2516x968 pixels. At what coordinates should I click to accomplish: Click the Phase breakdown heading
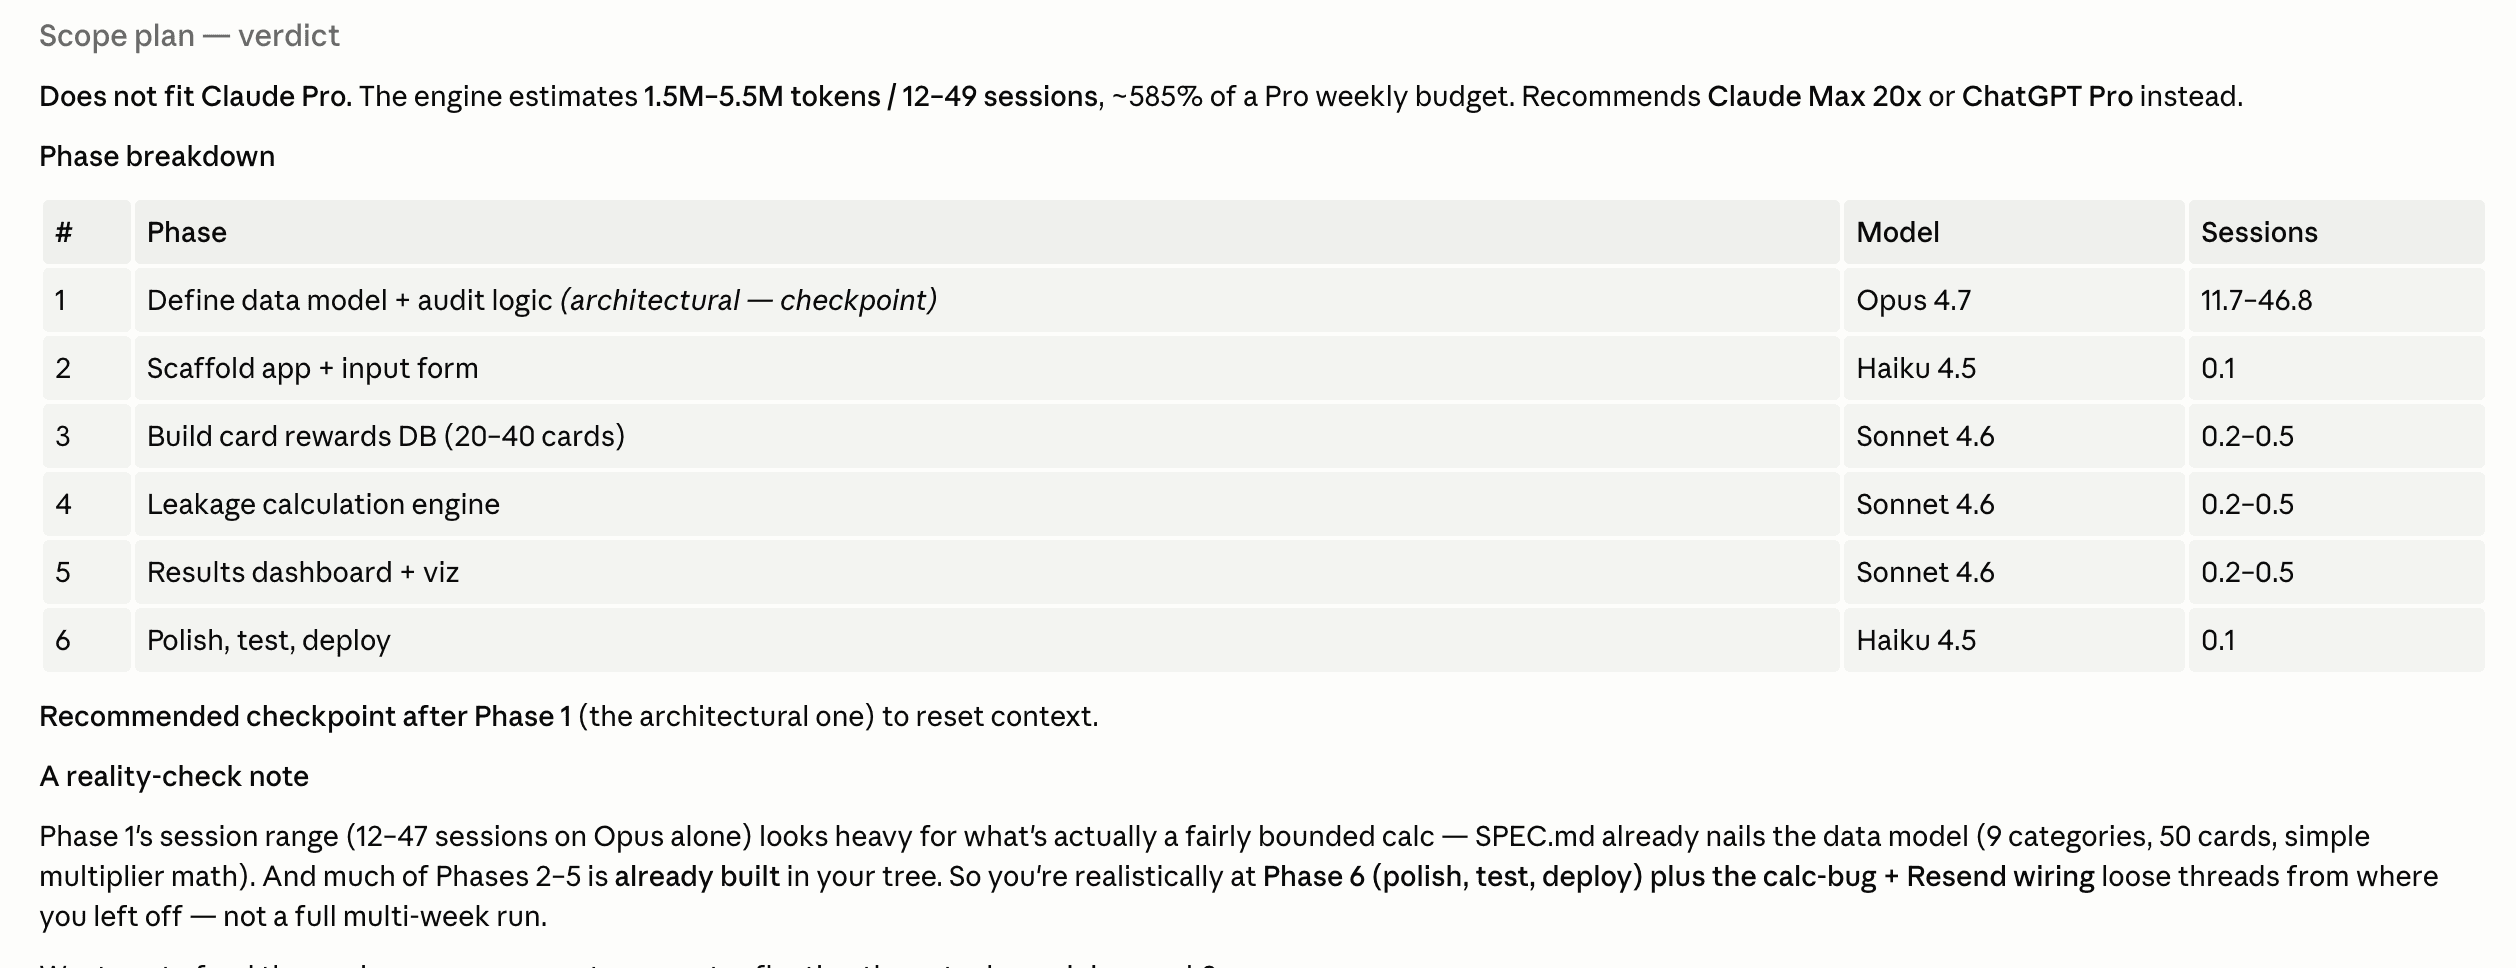(x=157, y=156)
